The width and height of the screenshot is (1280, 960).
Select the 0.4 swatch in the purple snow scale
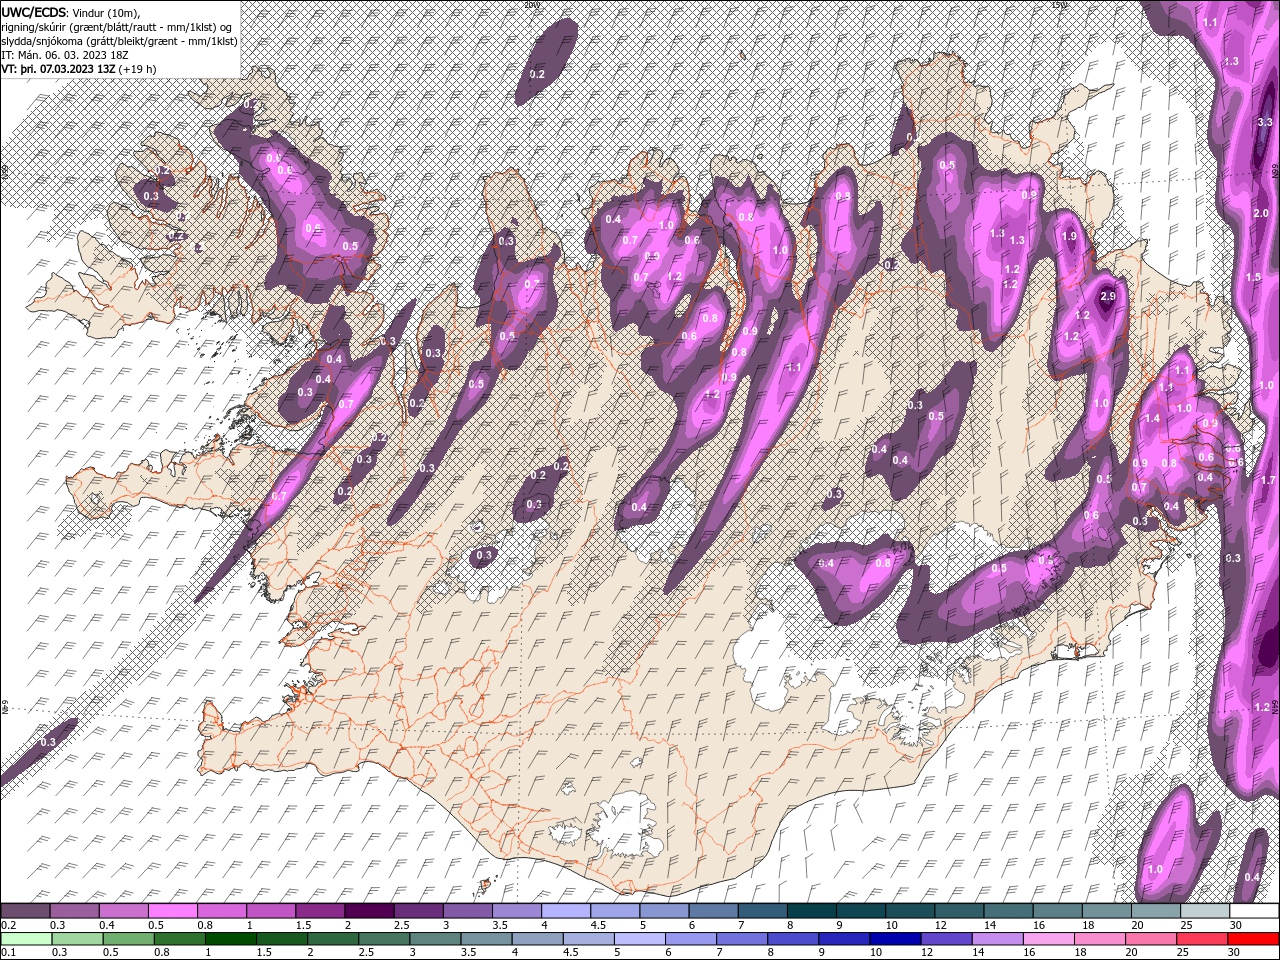click(123, 911)
